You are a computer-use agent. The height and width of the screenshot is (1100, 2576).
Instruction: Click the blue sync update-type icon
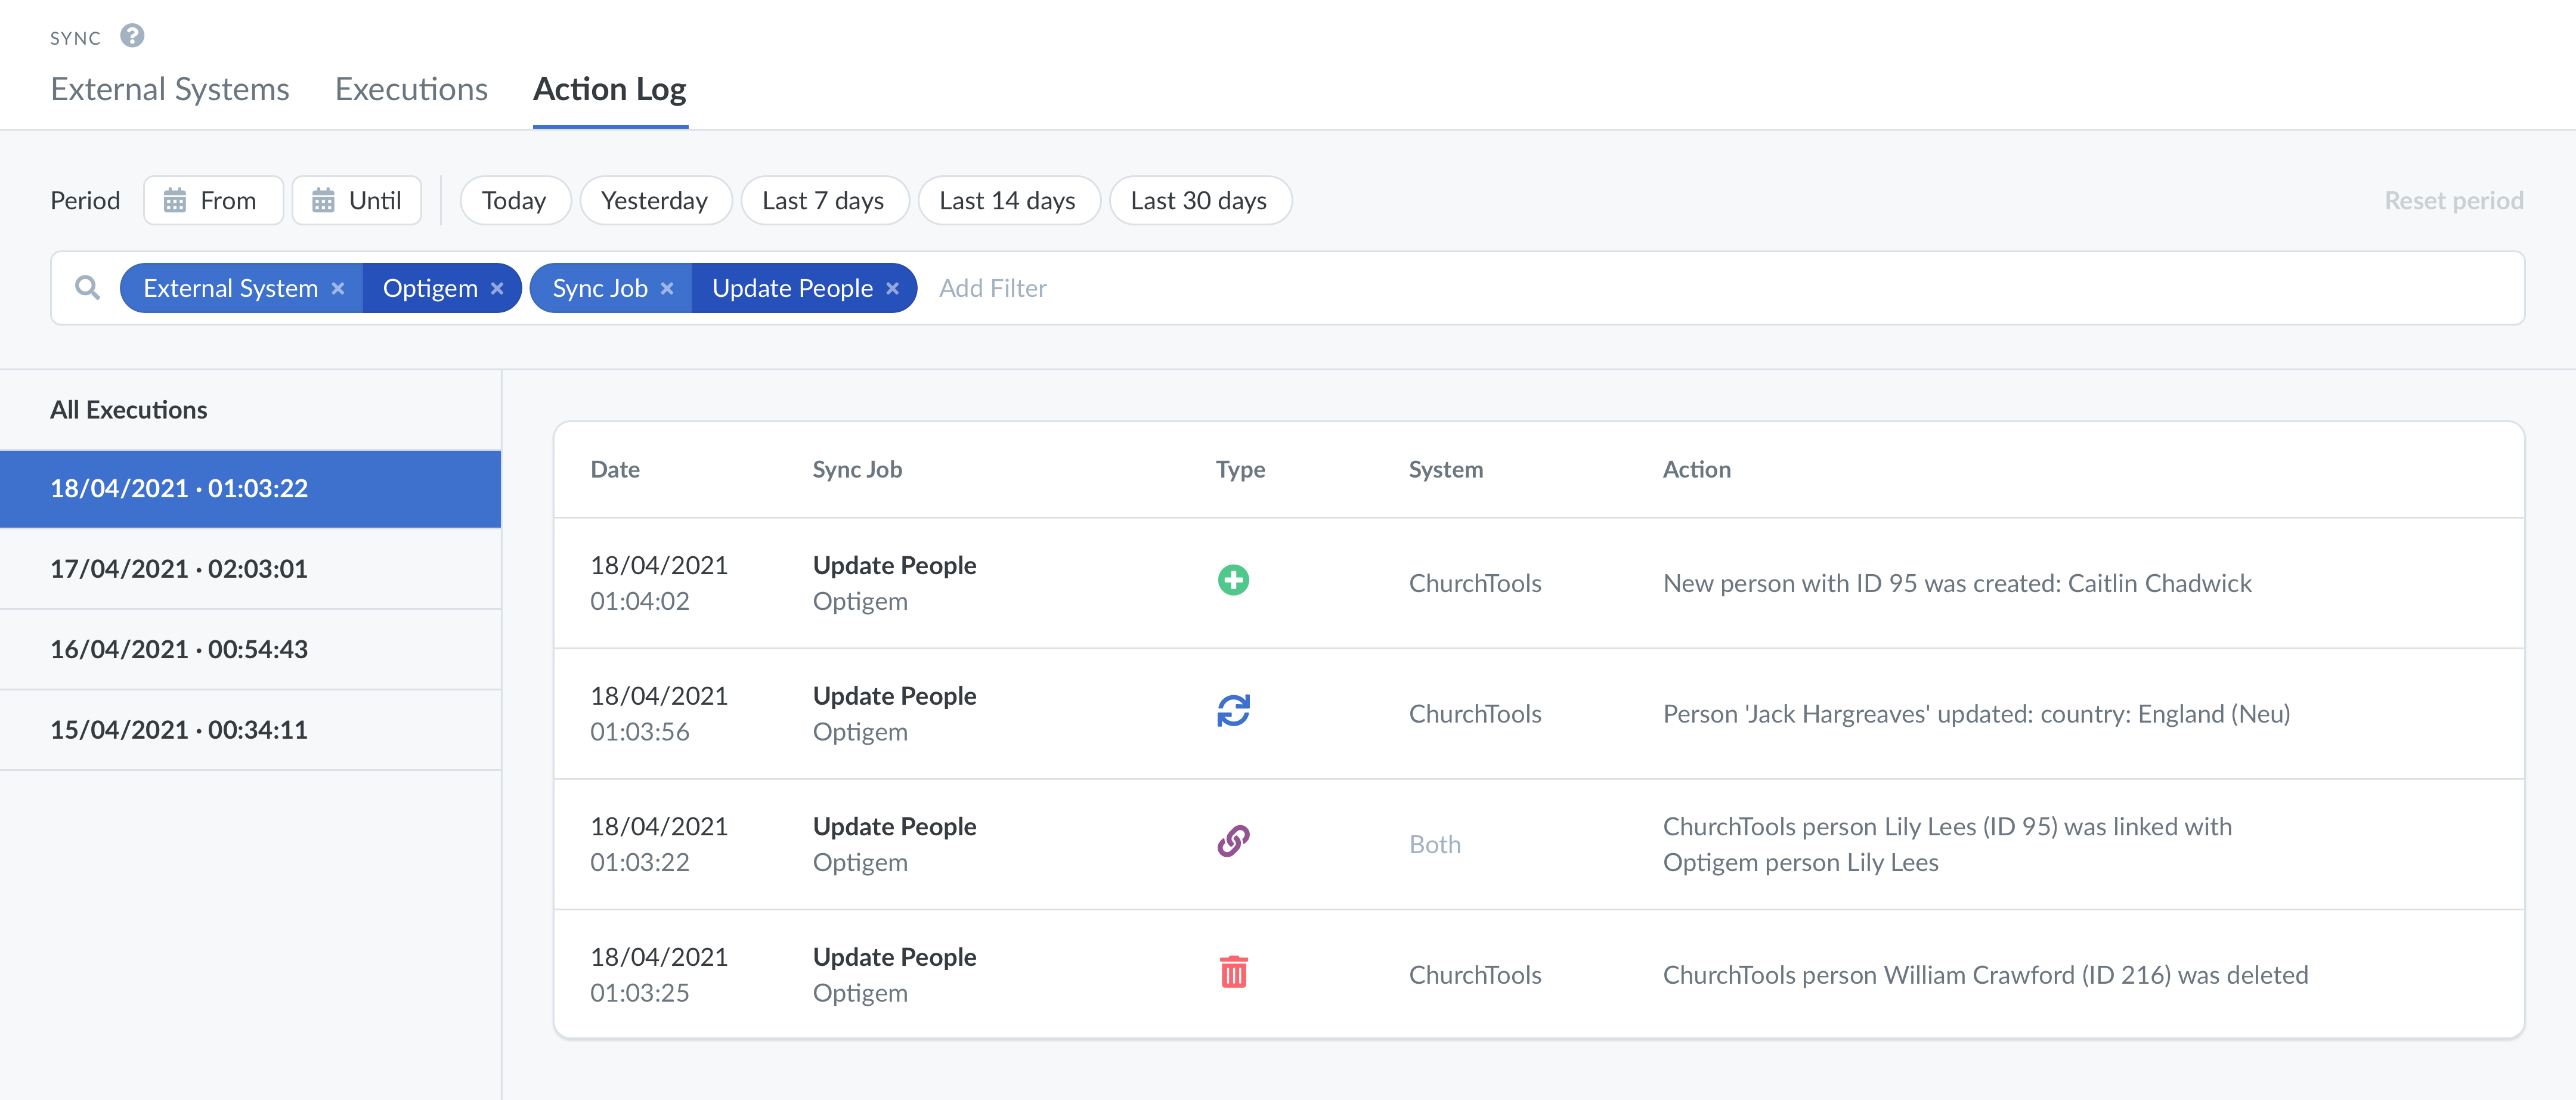tap(1233, 711)
